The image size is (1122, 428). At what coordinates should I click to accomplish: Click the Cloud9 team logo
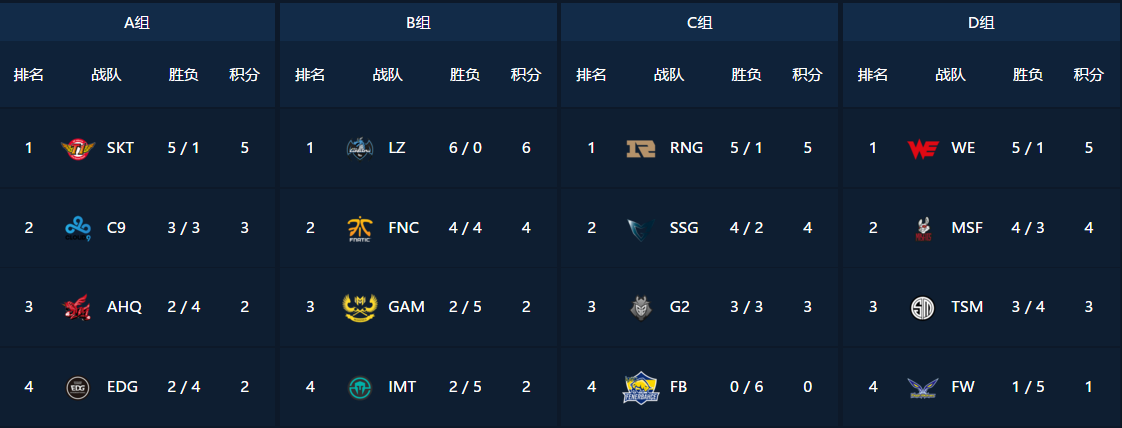click(77, 228)
